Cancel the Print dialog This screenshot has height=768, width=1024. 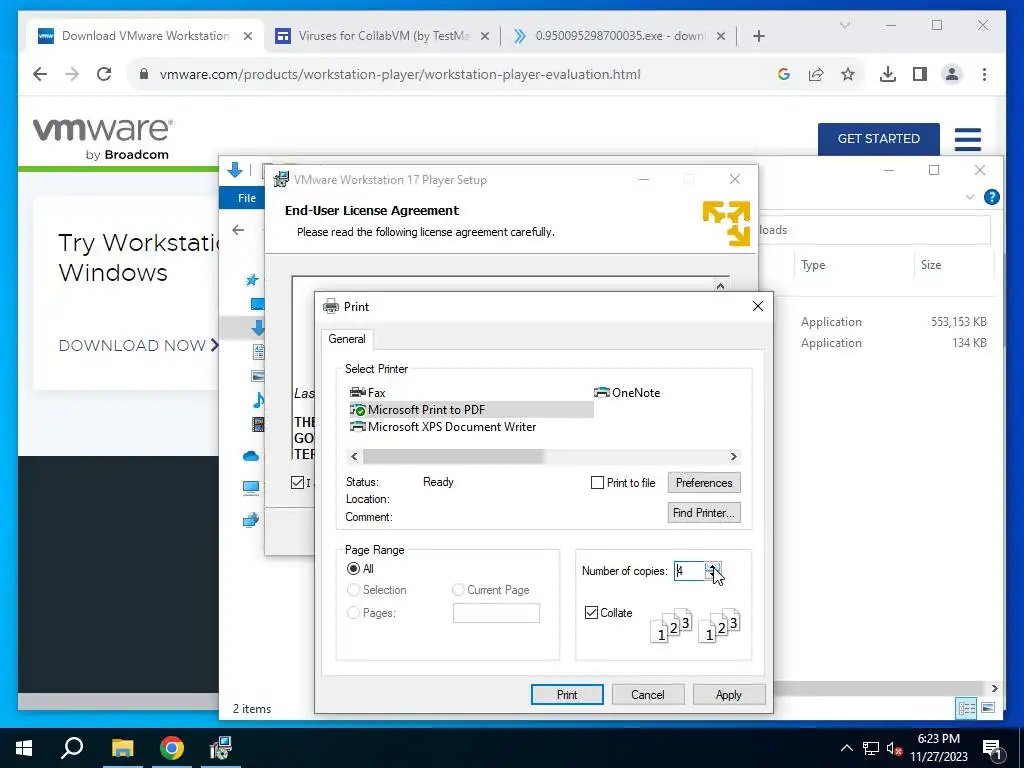648,695
